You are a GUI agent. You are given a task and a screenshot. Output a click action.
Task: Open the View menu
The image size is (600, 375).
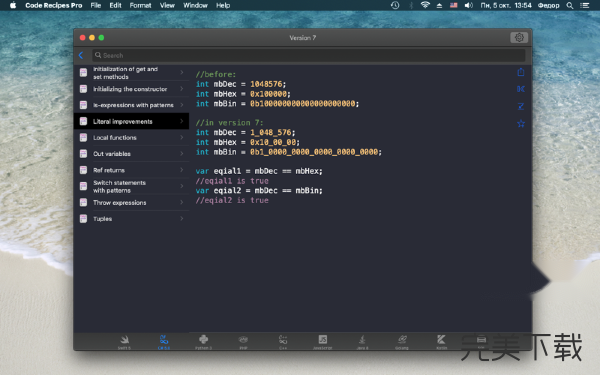coord(167,5)
